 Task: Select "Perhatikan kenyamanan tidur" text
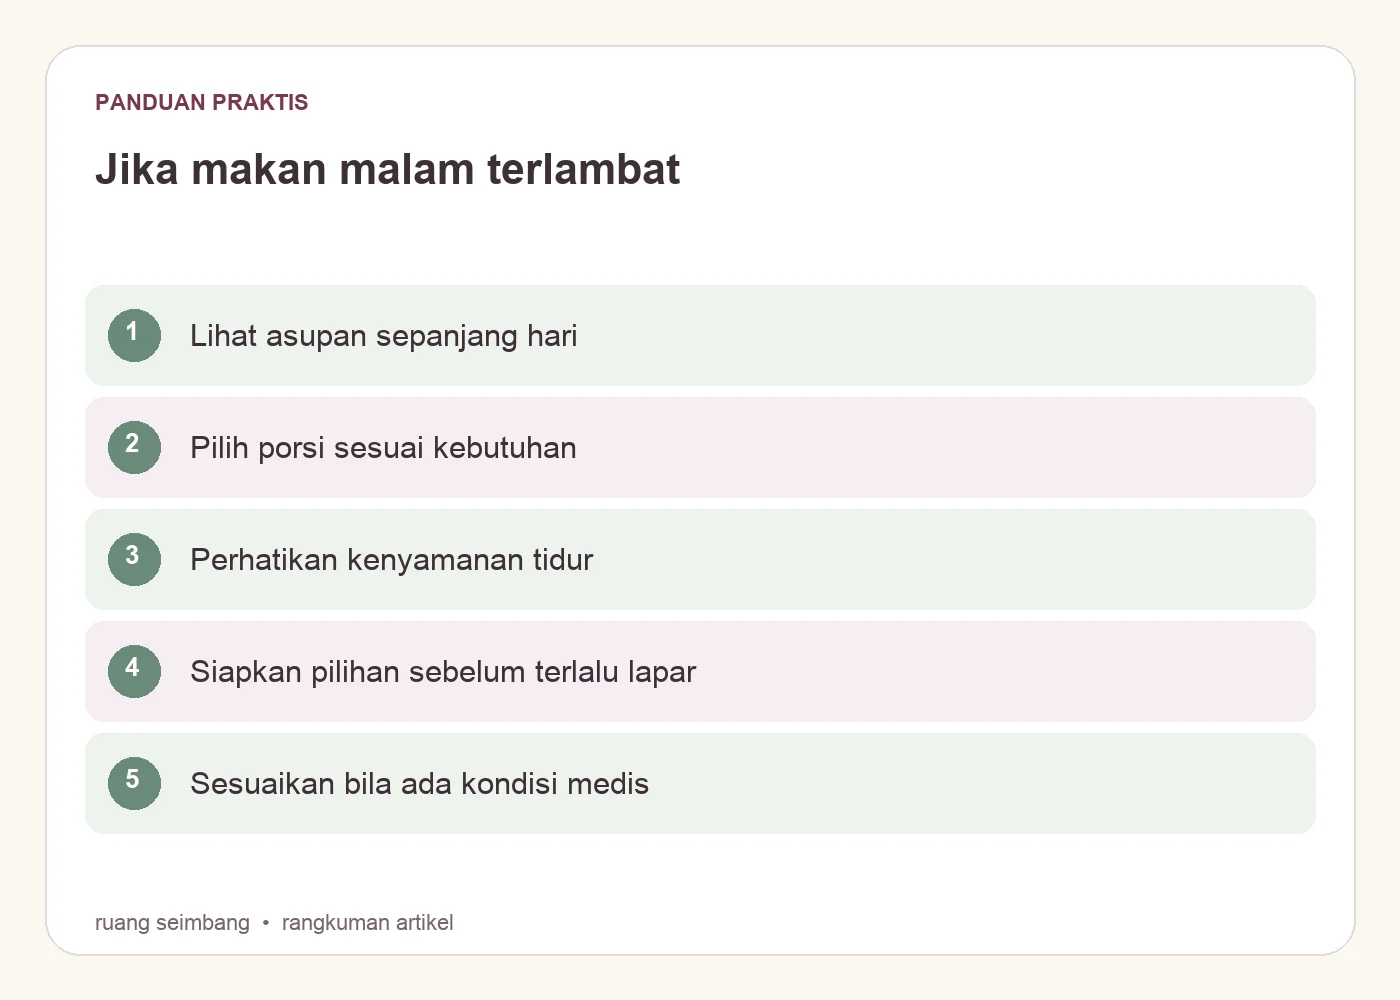pyautogui.click(x=392, y=560)
